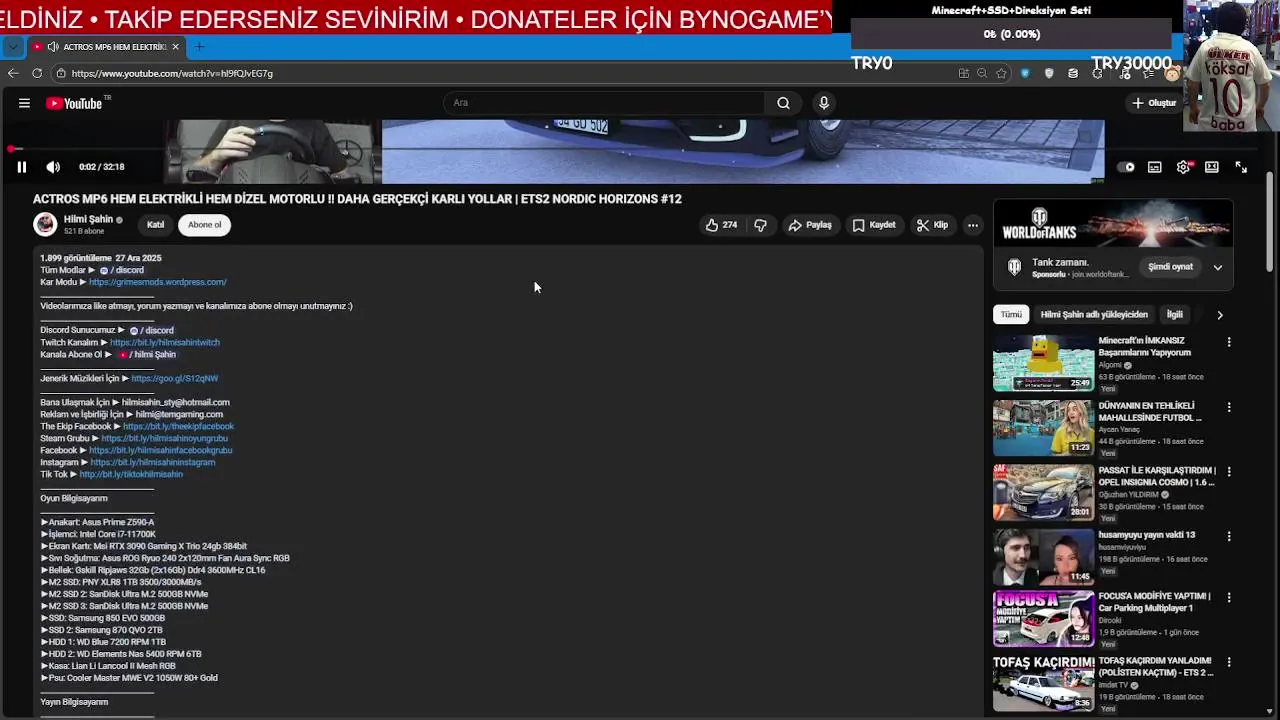Open player settings gear
This screenshot has width=1280, height=720.
click(x=1183, y=167)
